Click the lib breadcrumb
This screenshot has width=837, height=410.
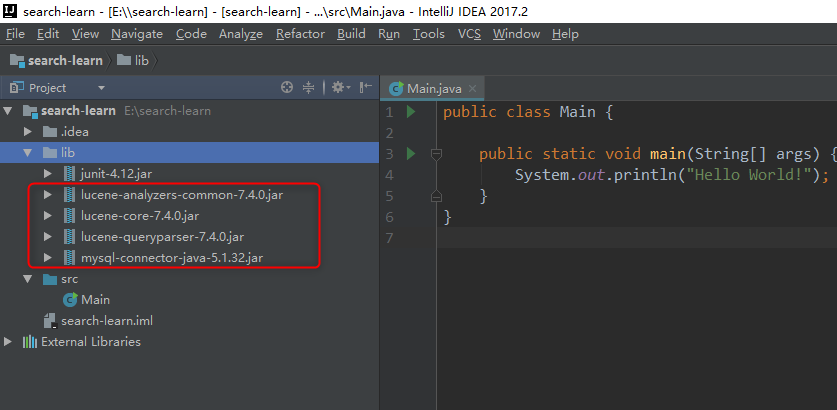(133, 61)
